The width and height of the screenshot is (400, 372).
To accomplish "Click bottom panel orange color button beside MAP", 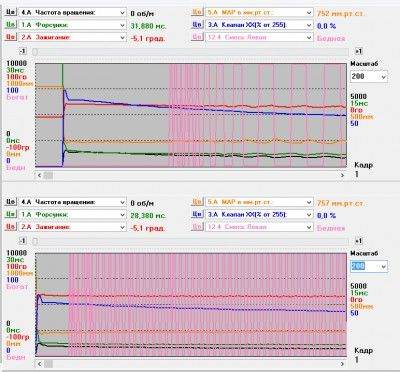I will point(197,202).
